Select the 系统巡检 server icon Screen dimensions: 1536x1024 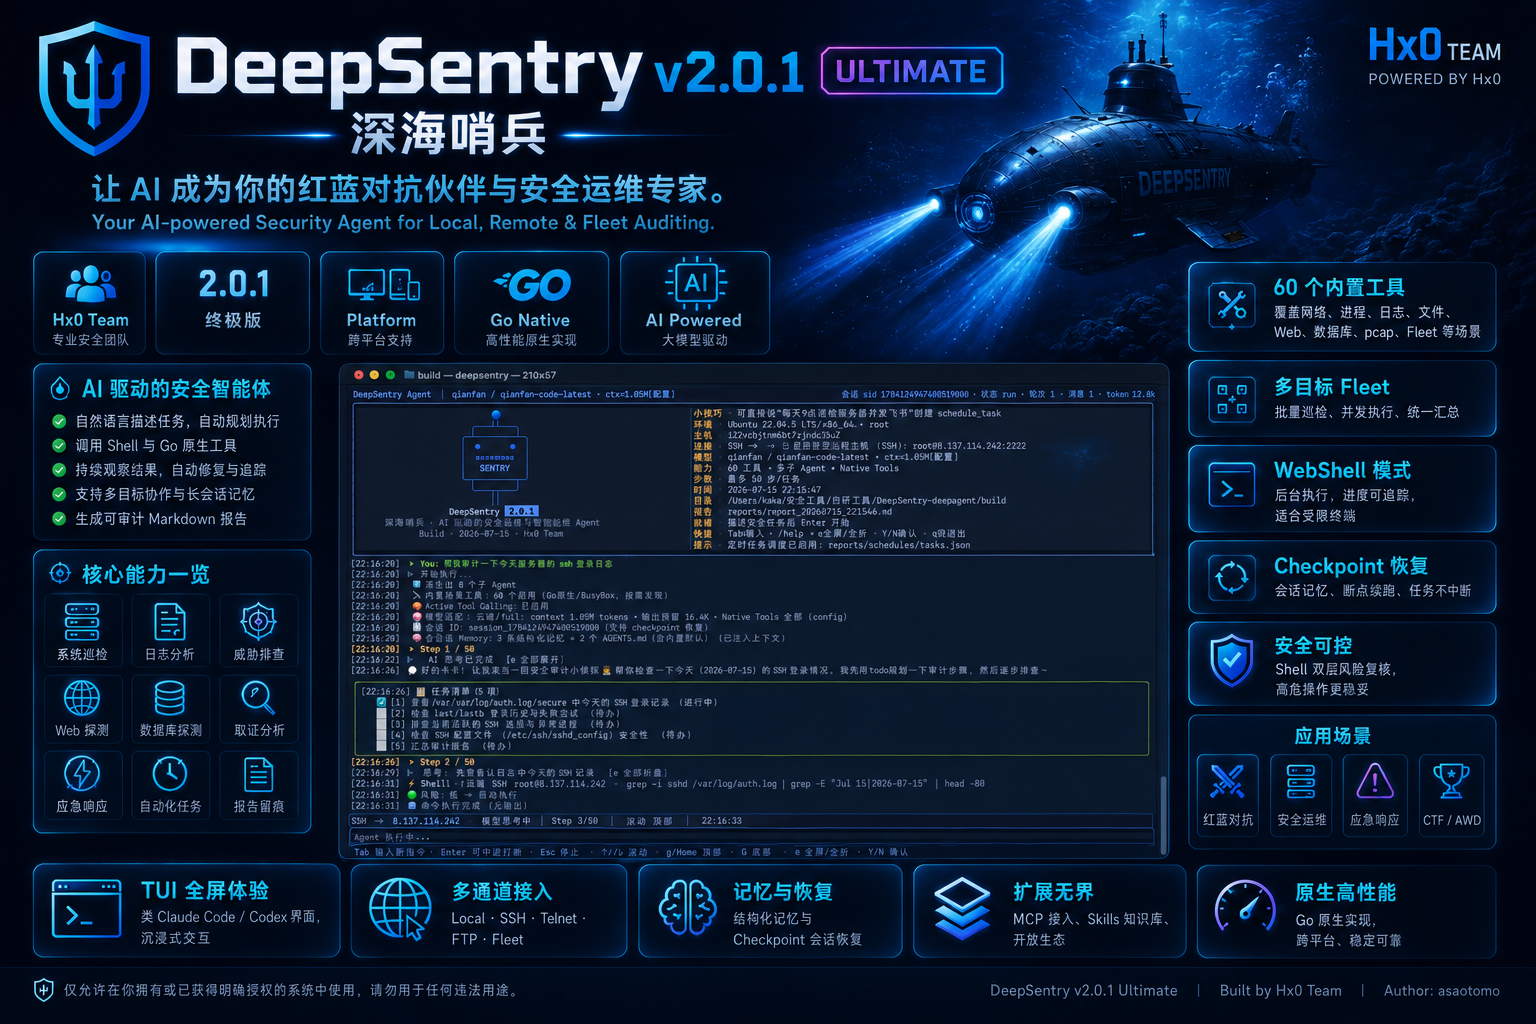tap(82, 621)
